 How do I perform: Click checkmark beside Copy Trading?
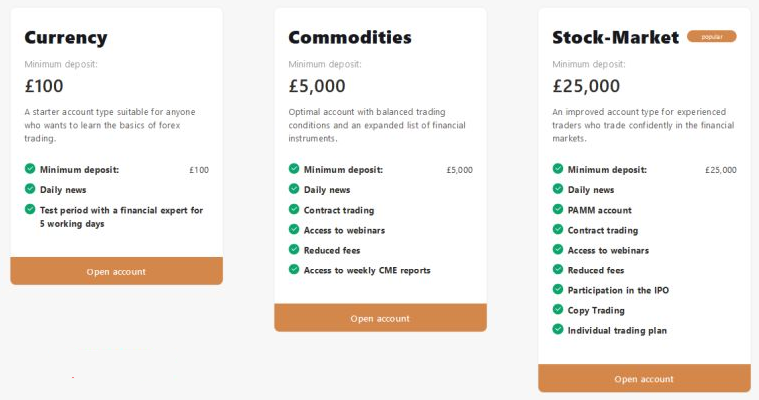558,309
